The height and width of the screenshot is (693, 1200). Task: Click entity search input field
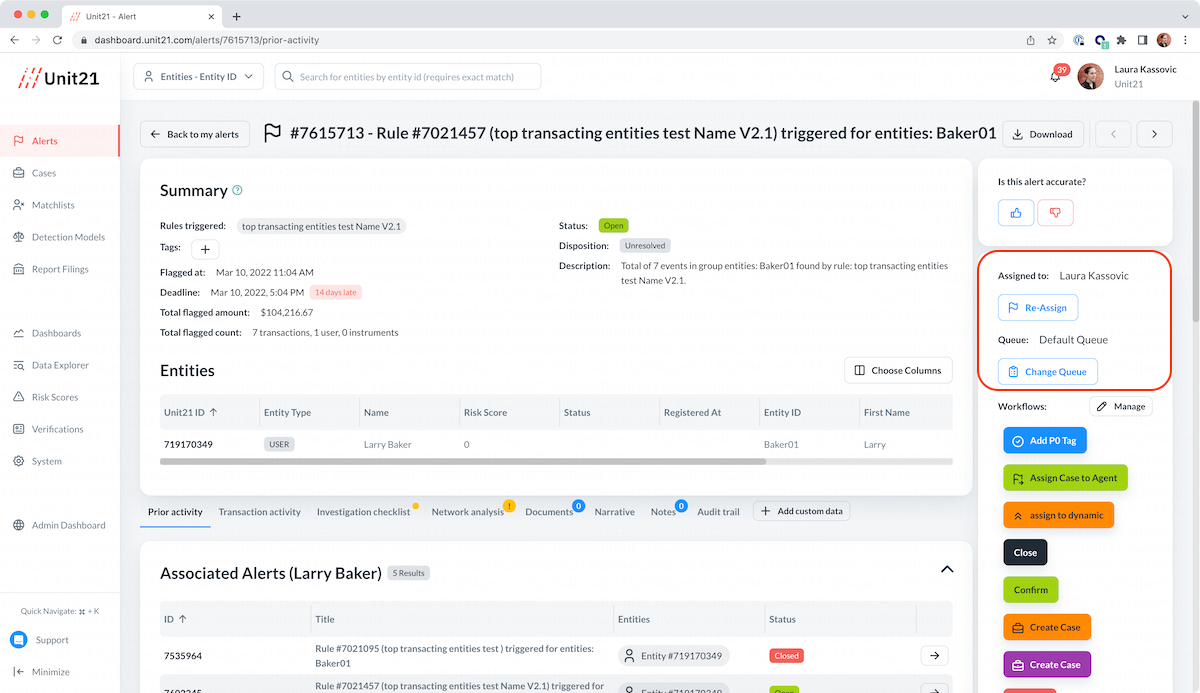(408, 77)
